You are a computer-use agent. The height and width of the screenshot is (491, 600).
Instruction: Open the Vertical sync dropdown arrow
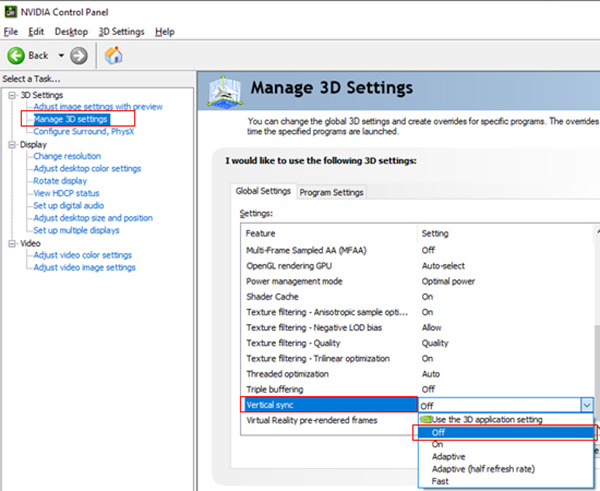586,405
